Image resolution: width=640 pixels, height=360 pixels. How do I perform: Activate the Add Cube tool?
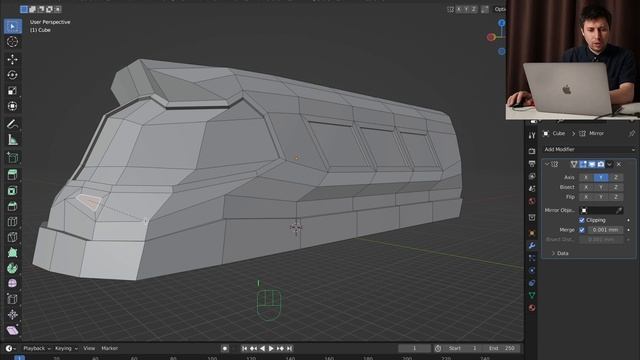(13, 158)
